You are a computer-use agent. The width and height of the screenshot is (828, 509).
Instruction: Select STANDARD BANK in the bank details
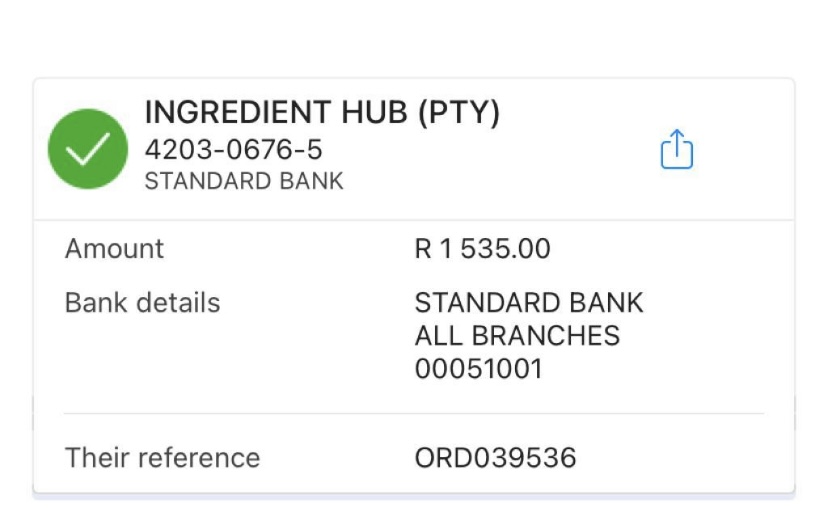coord(529,303)
